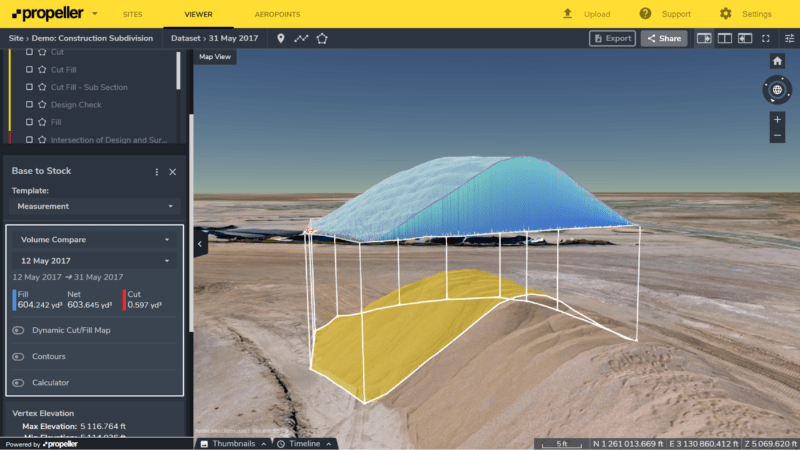Reset view with the home icon

pos(777,61)
